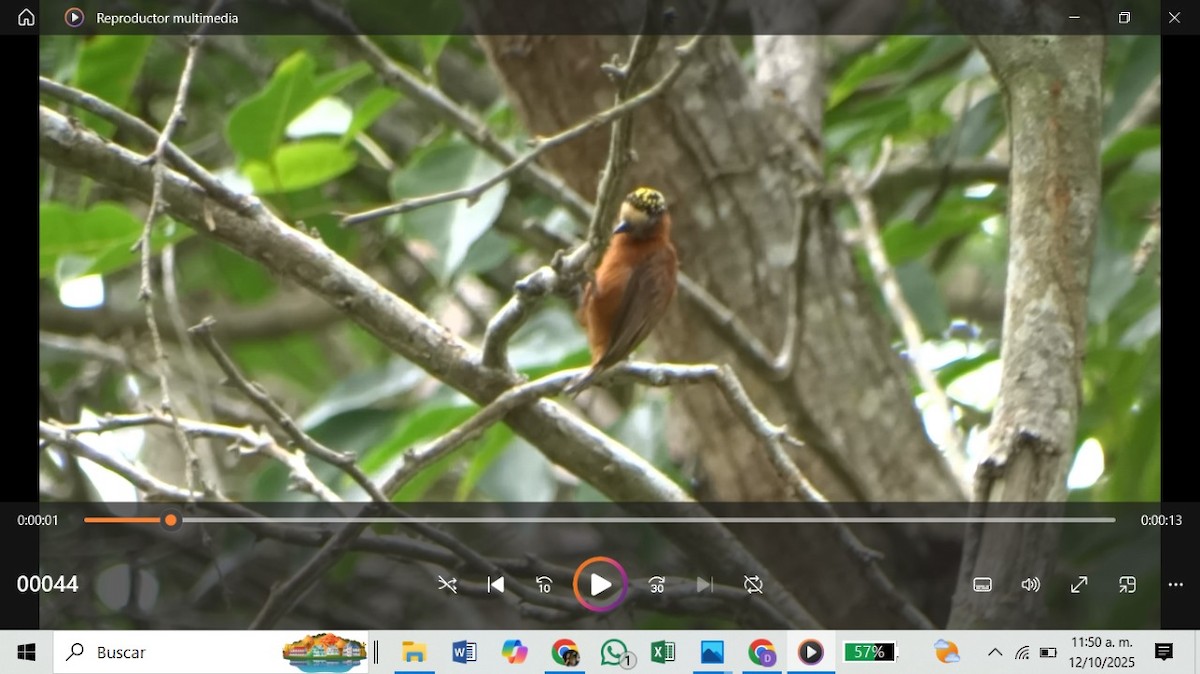Open Windows Start menu

pyautogui.click(x=26, y=652)
